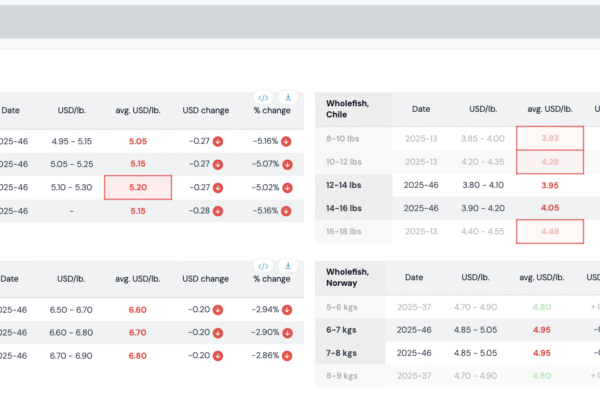Click the highlighted 4.48 average cell
The image size is (600, 400).
coord(550,232)
